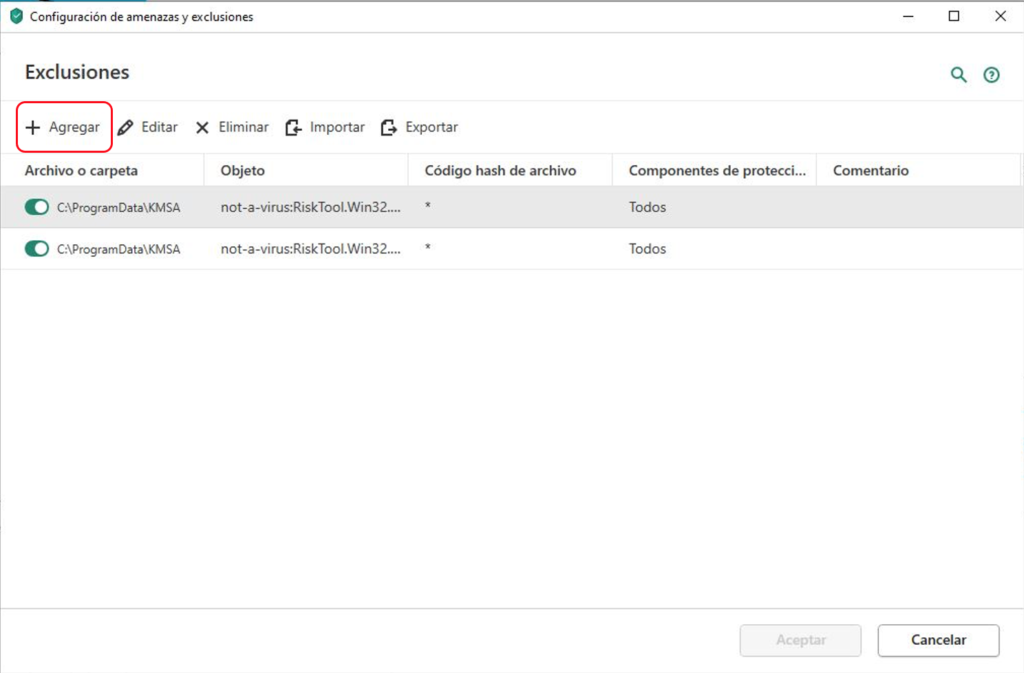The width and height of the screenshot is (1024, 673).
Task: Click the plus icon for Agregar
Action: point(32,128)
